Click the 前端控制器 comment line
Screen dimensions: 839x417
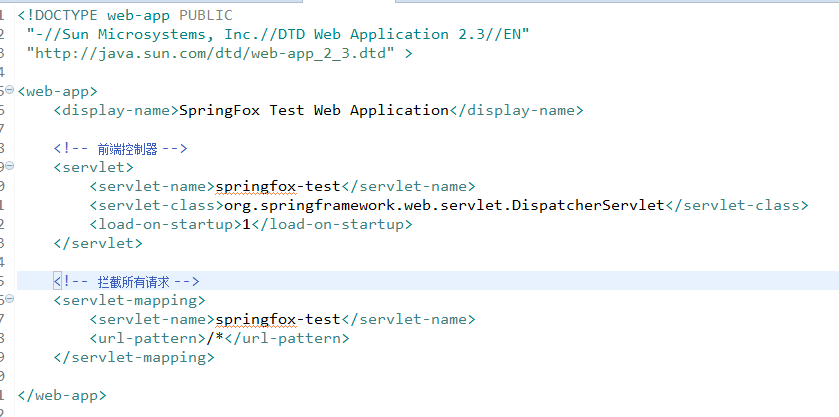click(x=121, y=148)
